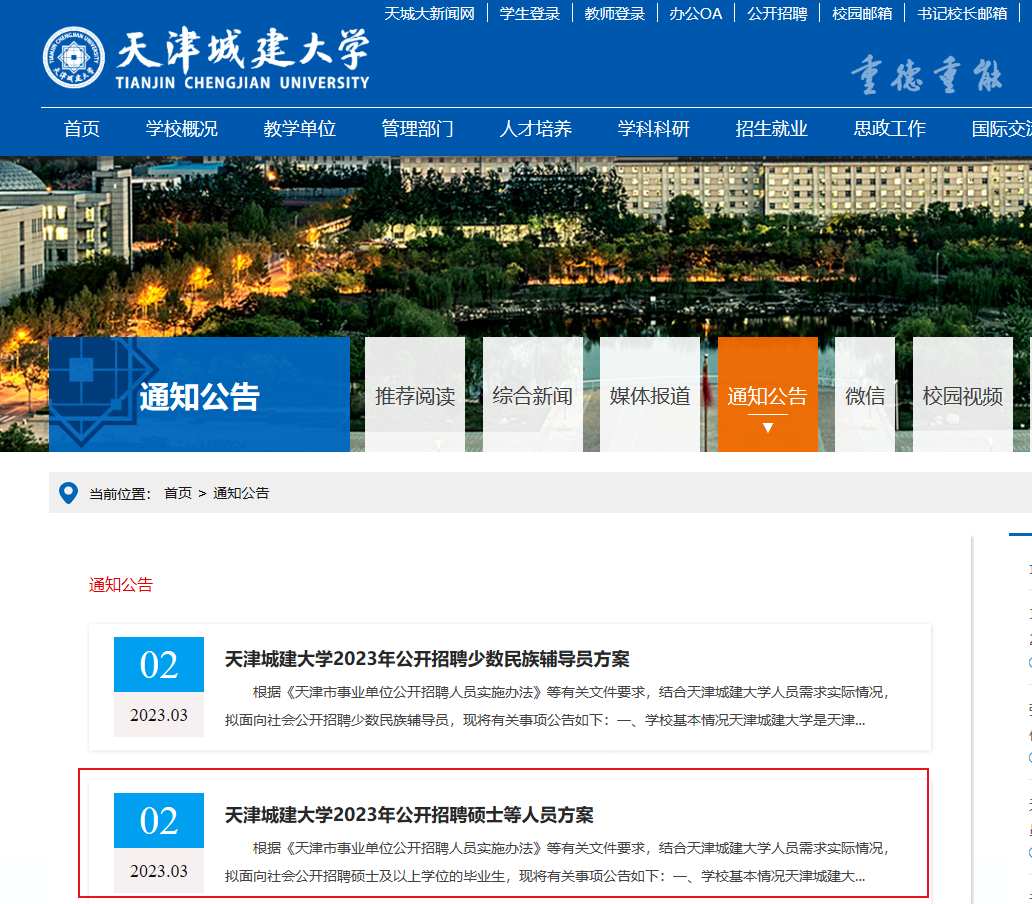This screenshot has width=1032, height=904.
Task: Switch to 校园视频 tab
Action: tap(963, 395)
